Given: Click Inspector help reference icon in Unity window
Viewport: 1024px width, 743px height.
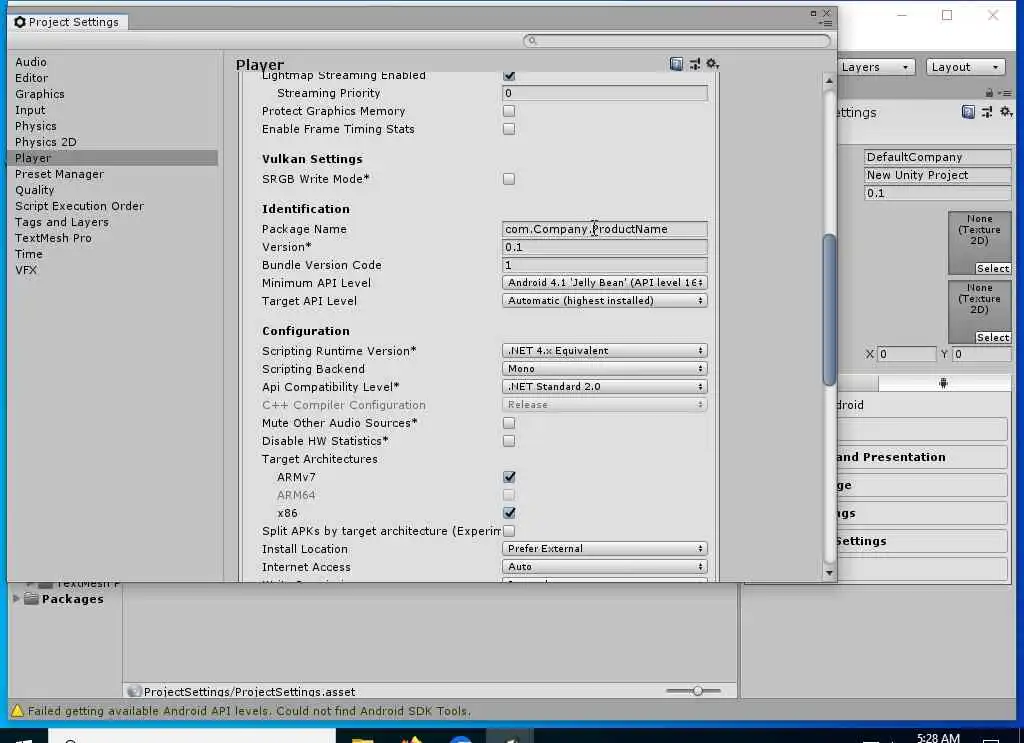Looking at the screenshot, I should pyautogui.click(x=968, y=112).
